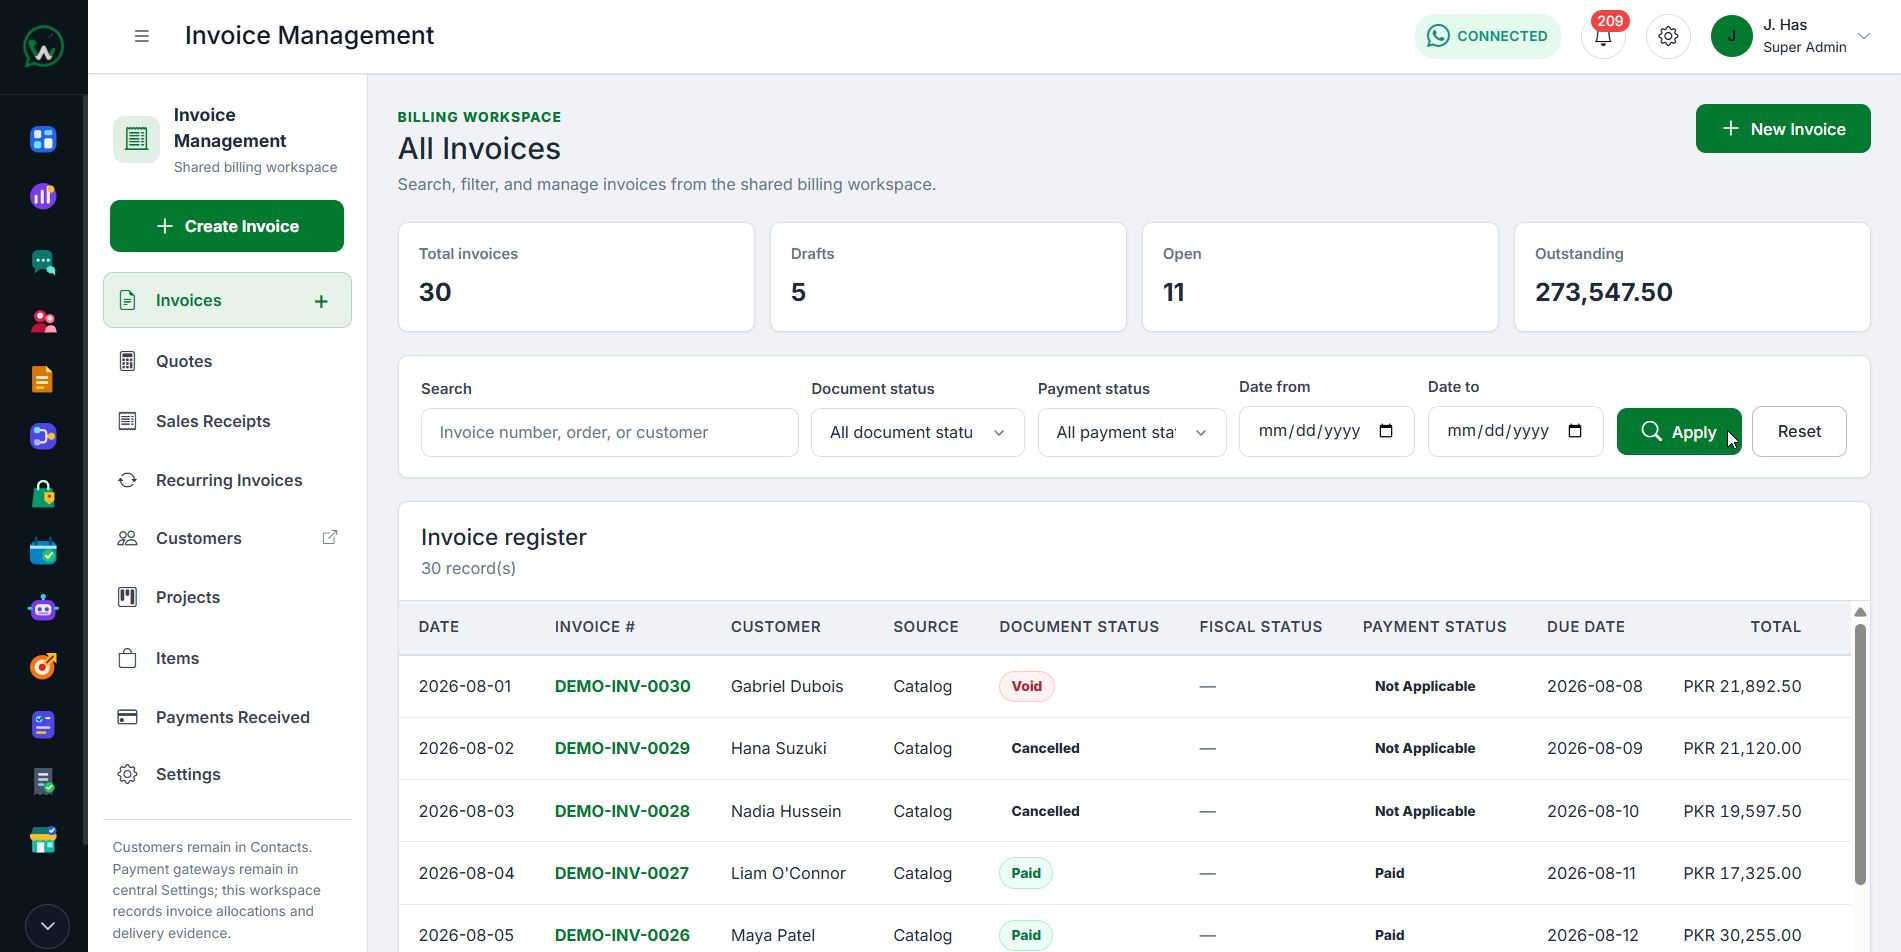Open the purple workflow icon in rail
The width and height of the screenshot is (1901, 952).
pos(43,436)
